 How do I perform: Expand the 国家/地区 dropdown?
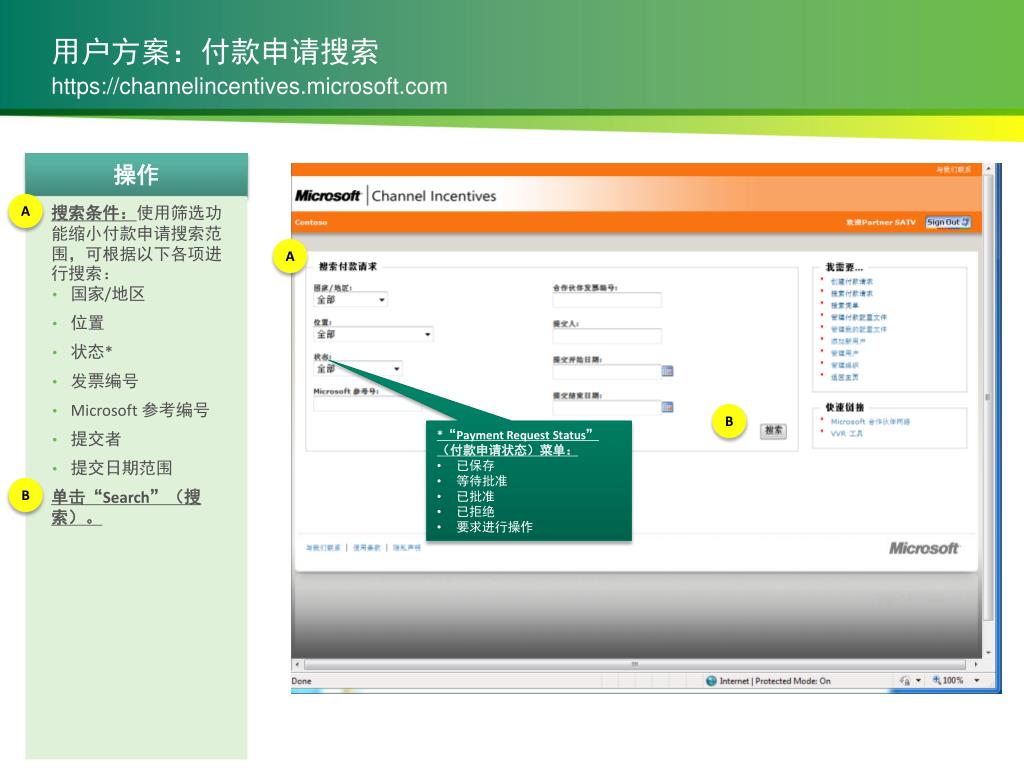351,300
